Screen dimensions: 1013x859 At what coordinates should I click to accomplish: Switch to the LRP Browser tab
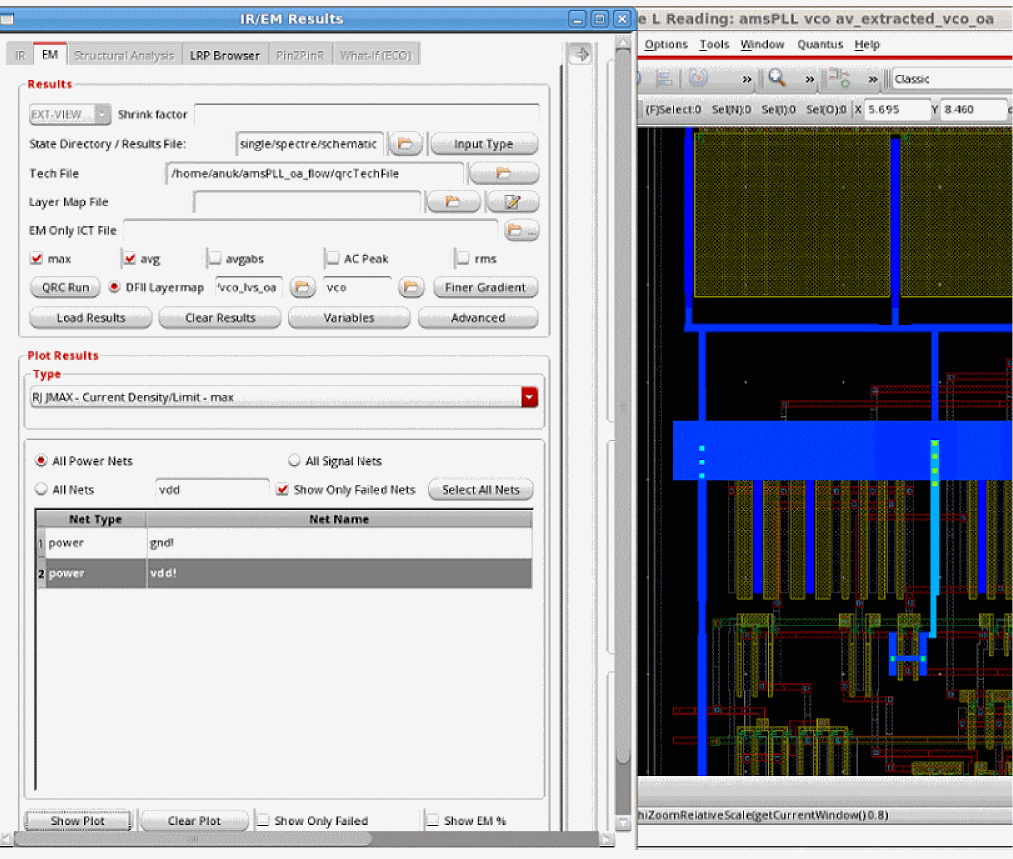click(x=225, y=55)
